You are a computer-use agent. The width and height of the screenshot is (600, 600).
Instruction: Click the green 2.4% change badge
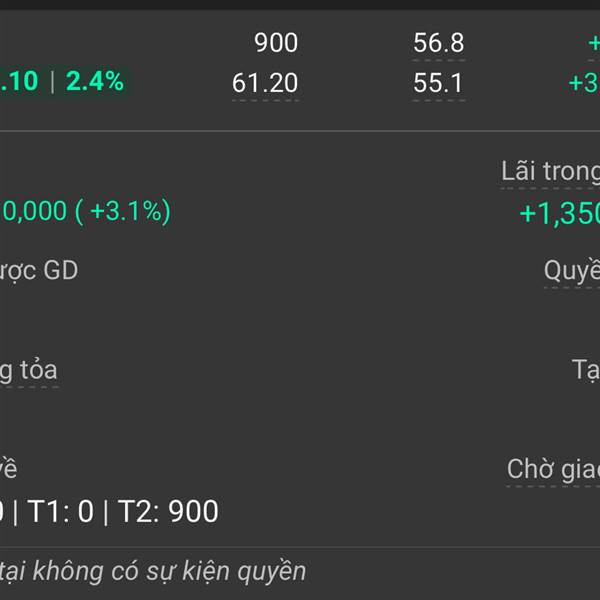(95, 81)
